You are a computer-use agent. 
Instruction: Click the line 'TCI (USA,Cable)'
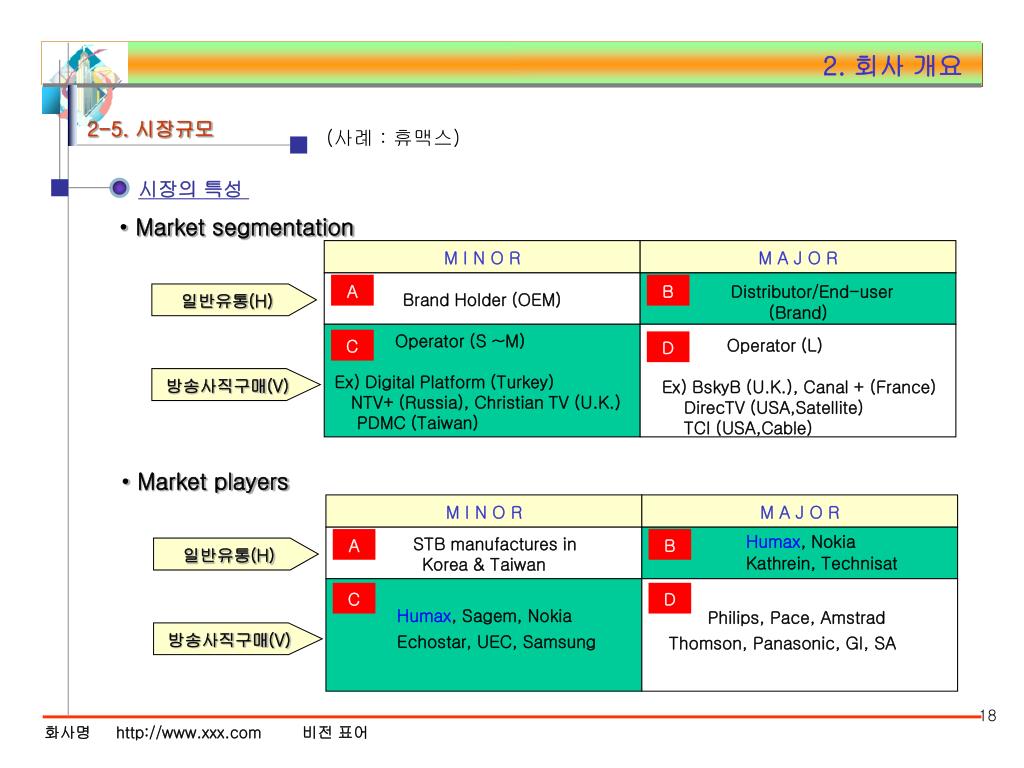(748, 428)
